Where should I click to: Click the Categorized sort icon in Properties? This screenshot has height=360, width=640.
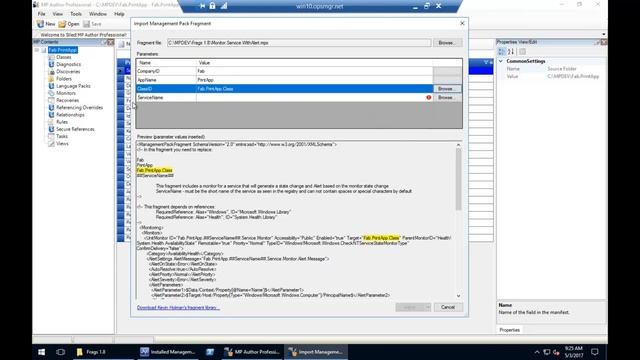click(x=502, y=51)
